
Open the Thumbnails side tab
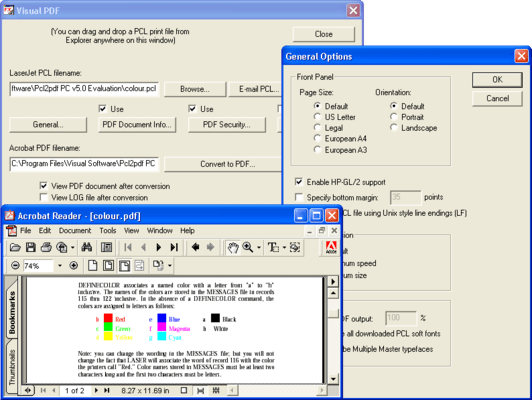tap(12, 367)
